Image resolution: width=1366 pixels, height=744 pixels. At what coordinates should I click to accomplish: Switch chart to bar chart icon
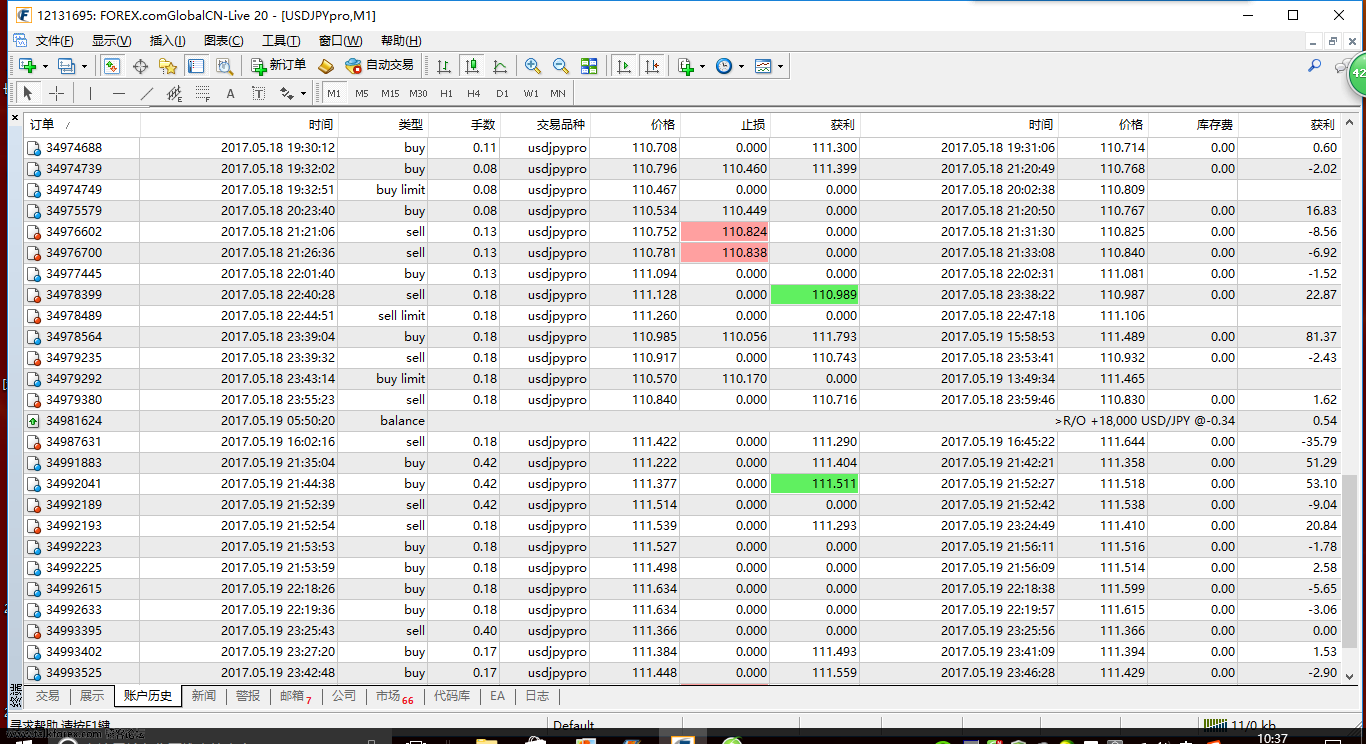(444, 66)
